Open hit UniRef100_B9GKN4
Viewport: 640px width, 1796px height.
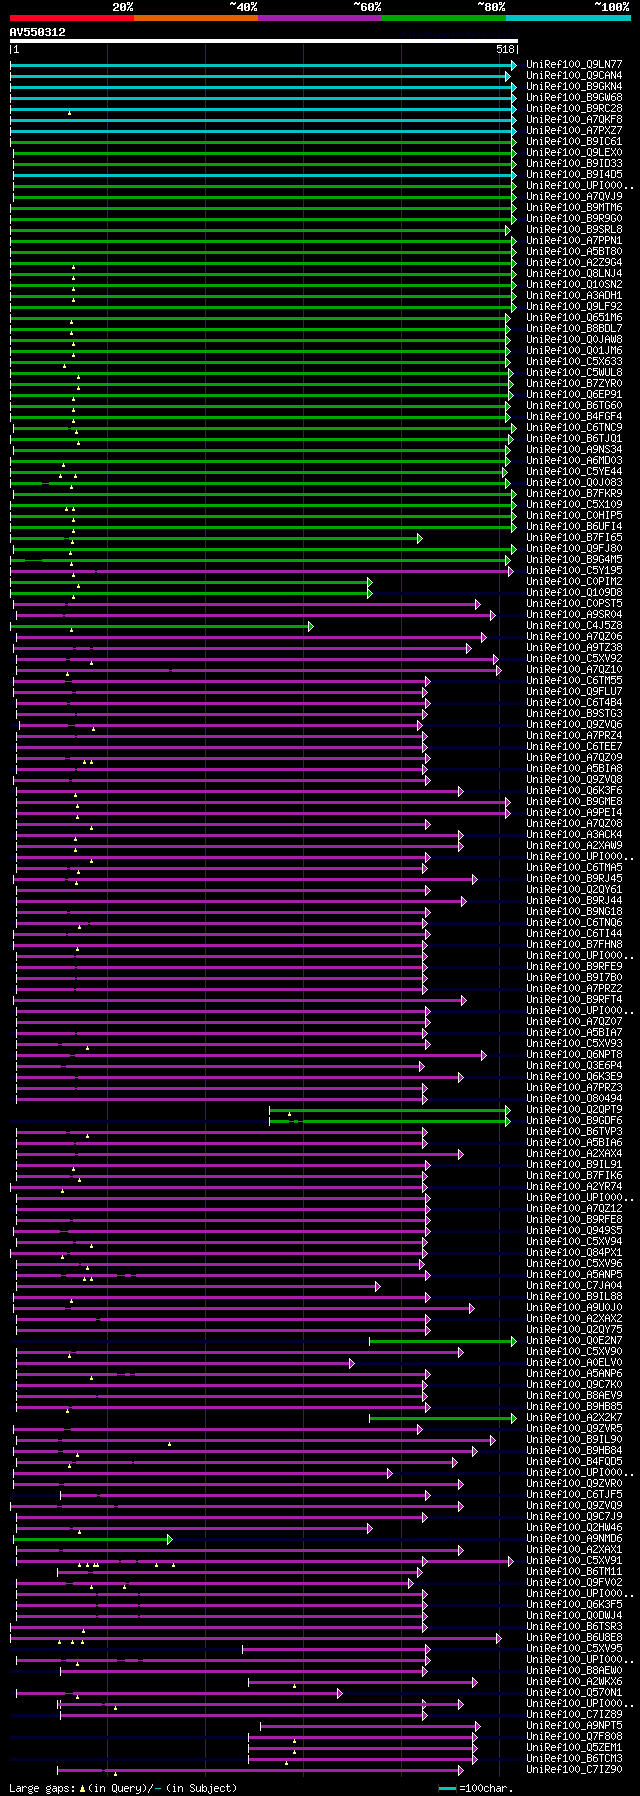[574, 86]
